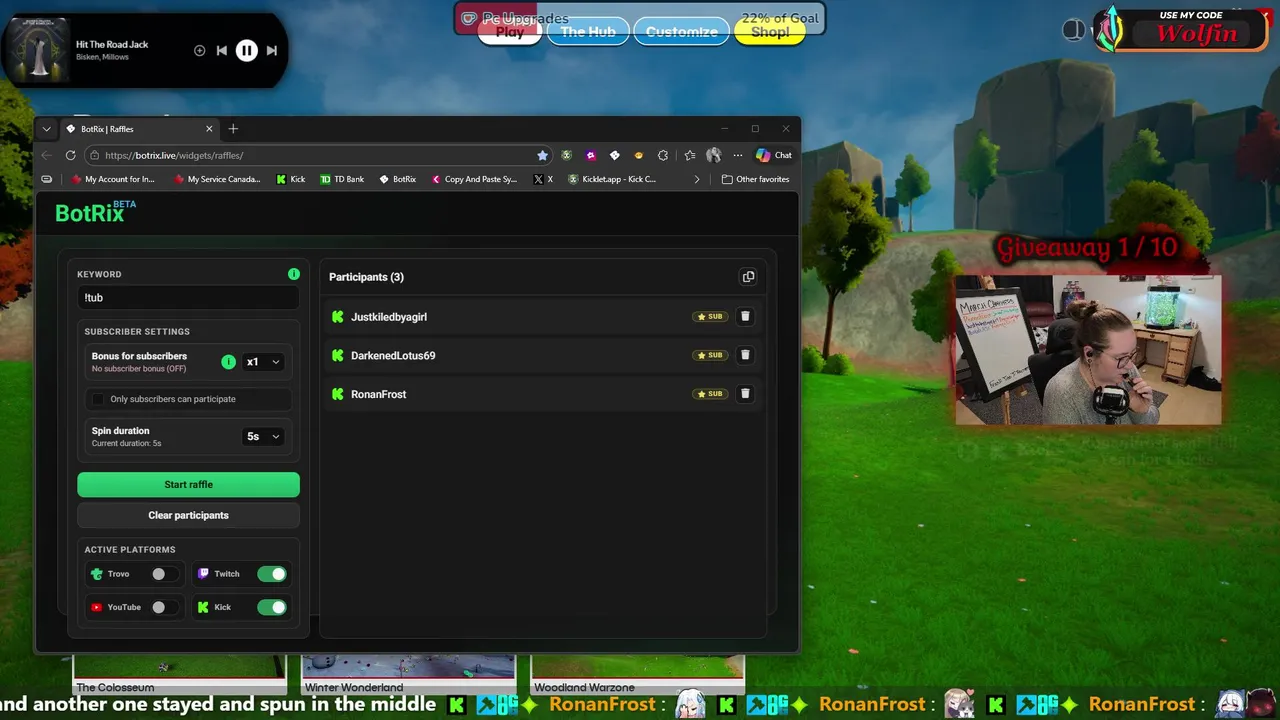Copy participants list icon
The width and height of the screenshot is (1280, 720).
(748, 277)
